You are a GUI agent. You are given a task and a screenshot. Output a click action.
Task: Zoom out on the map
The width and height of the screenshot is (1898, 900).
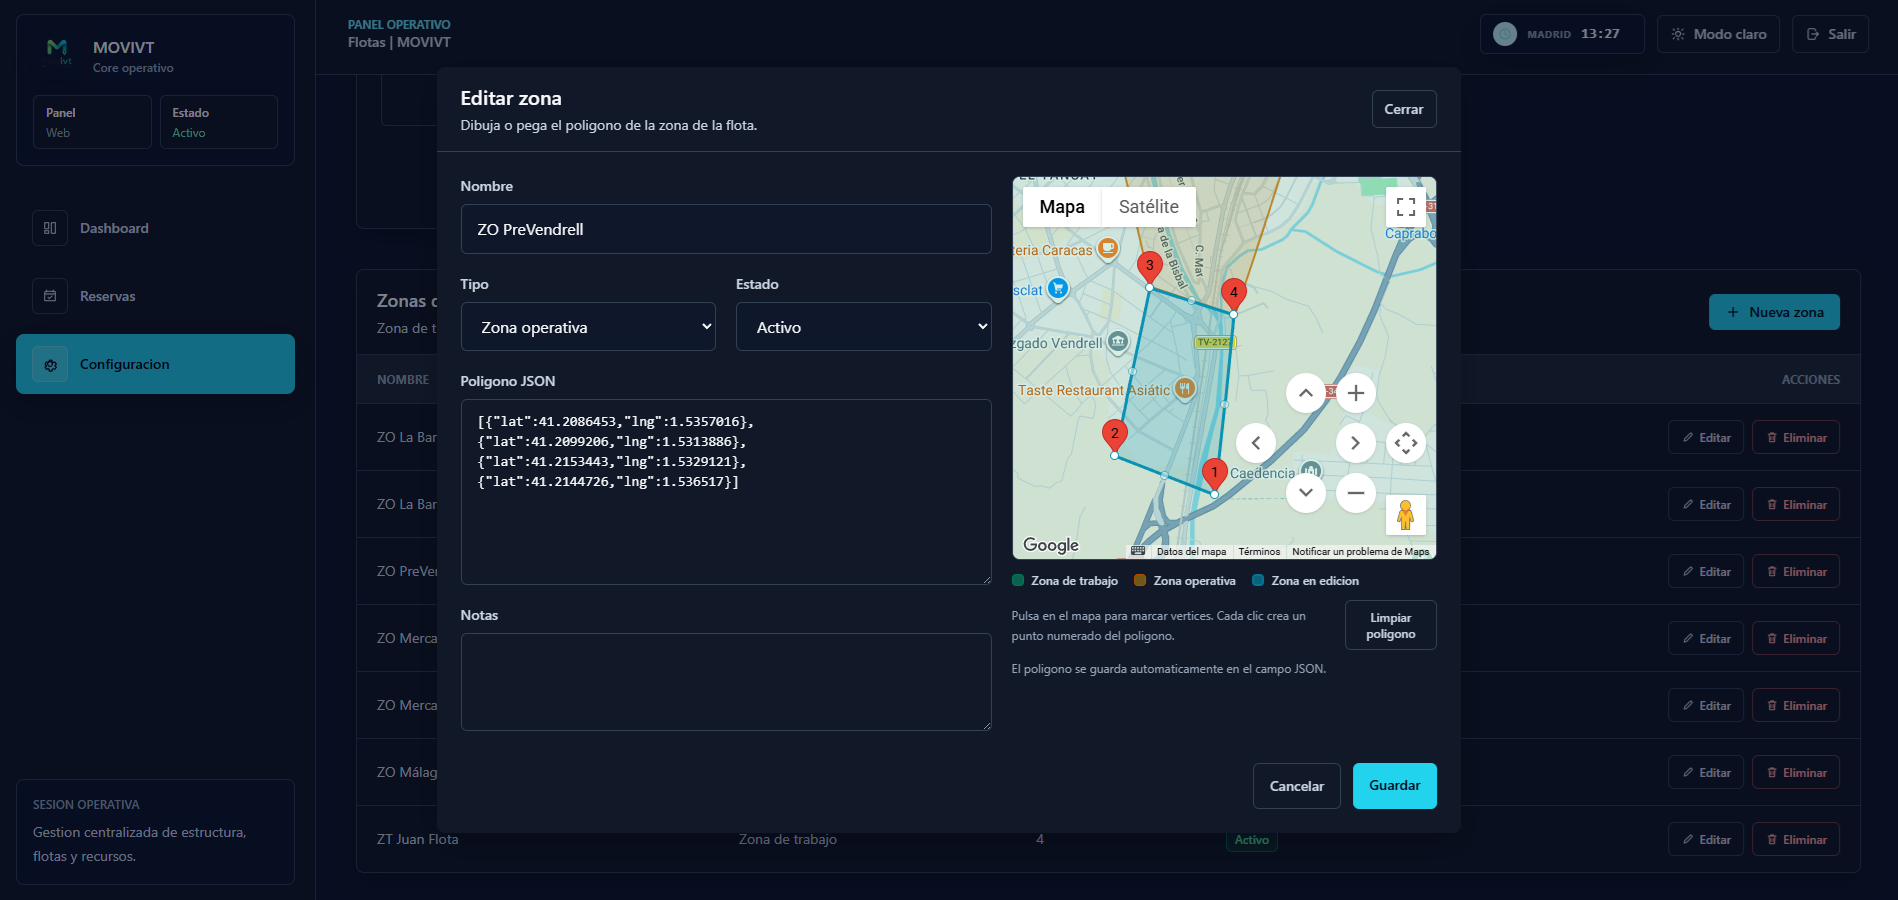pyautogui.click(x=1356, y=493)
